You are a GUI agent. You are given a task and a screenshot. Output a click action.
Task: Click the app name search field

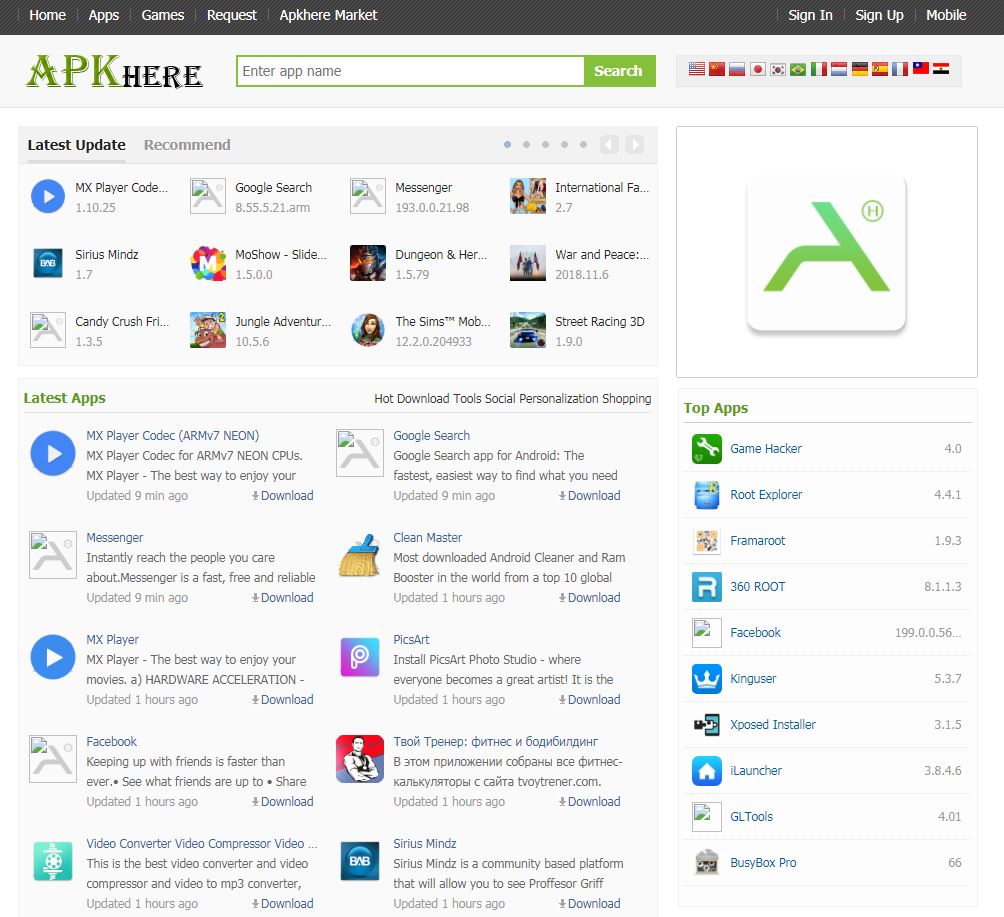click(407, 71)
